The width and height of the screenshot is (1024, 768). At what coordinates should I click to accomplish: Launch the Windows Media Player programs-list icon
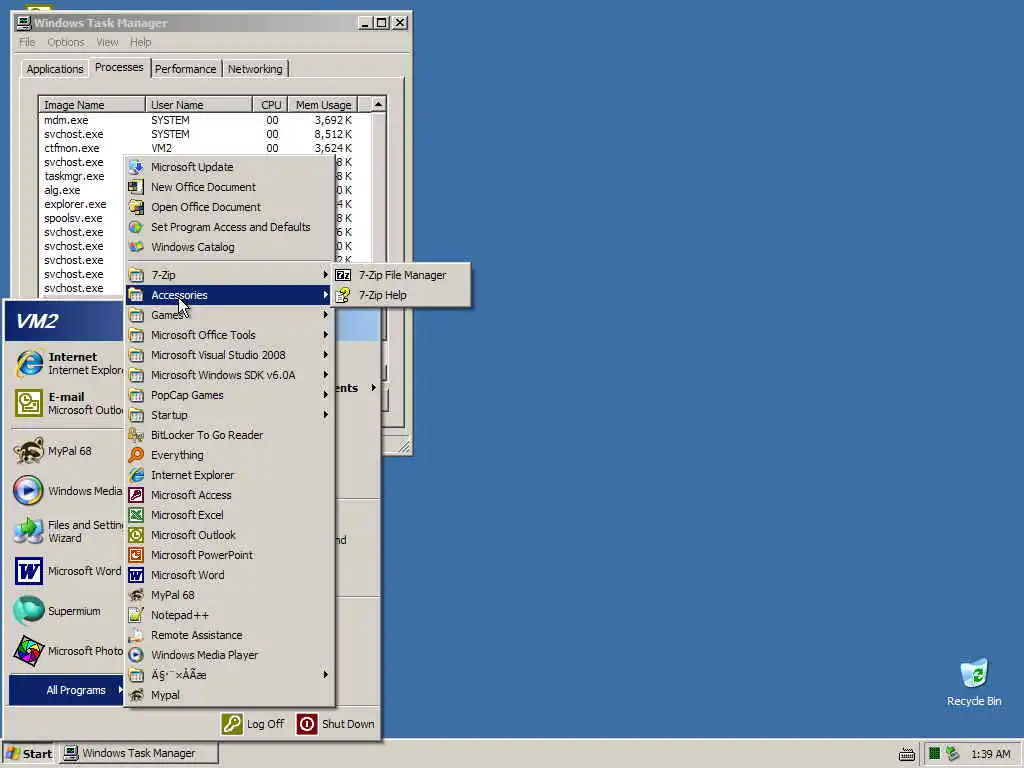pyautogui.click(x=136, y=655)
